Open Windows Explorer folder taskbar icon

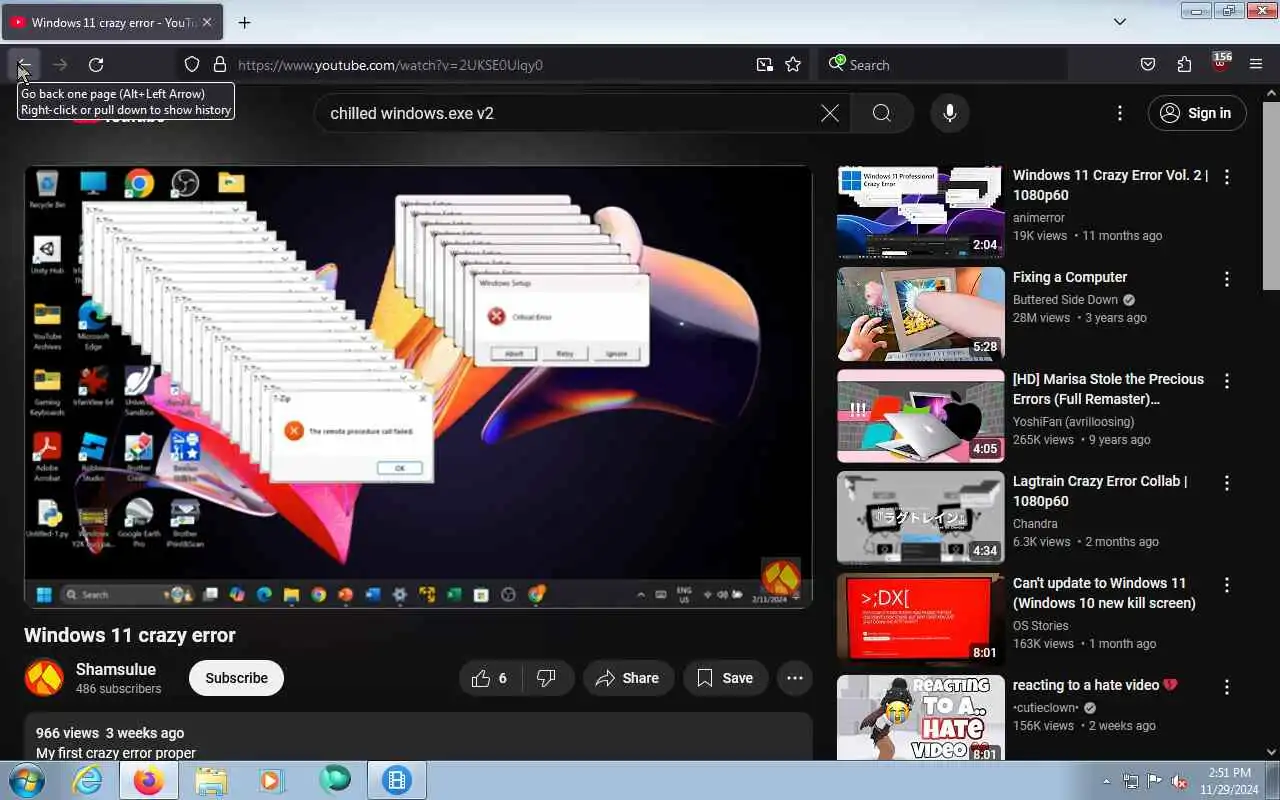coord(211,780)
